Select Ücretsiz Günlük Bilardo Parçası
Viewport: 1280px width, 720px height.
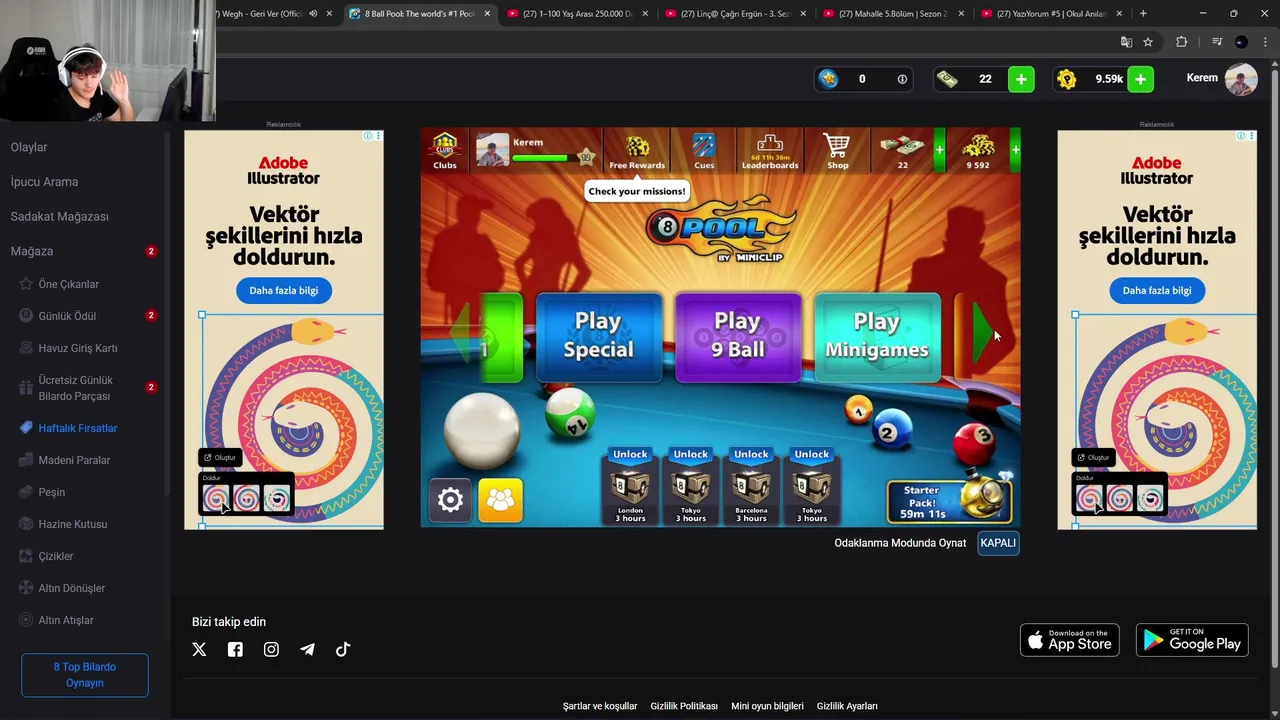(76, 388)
